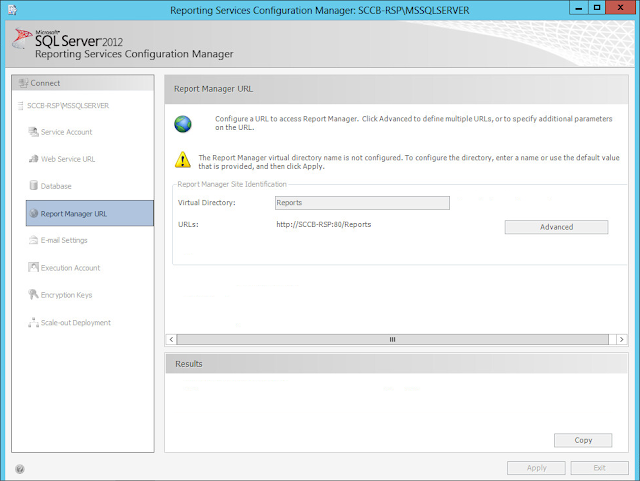Open the Database page
Screen dimensions: 640x481
pyautogui.click(x=56, y=186)
